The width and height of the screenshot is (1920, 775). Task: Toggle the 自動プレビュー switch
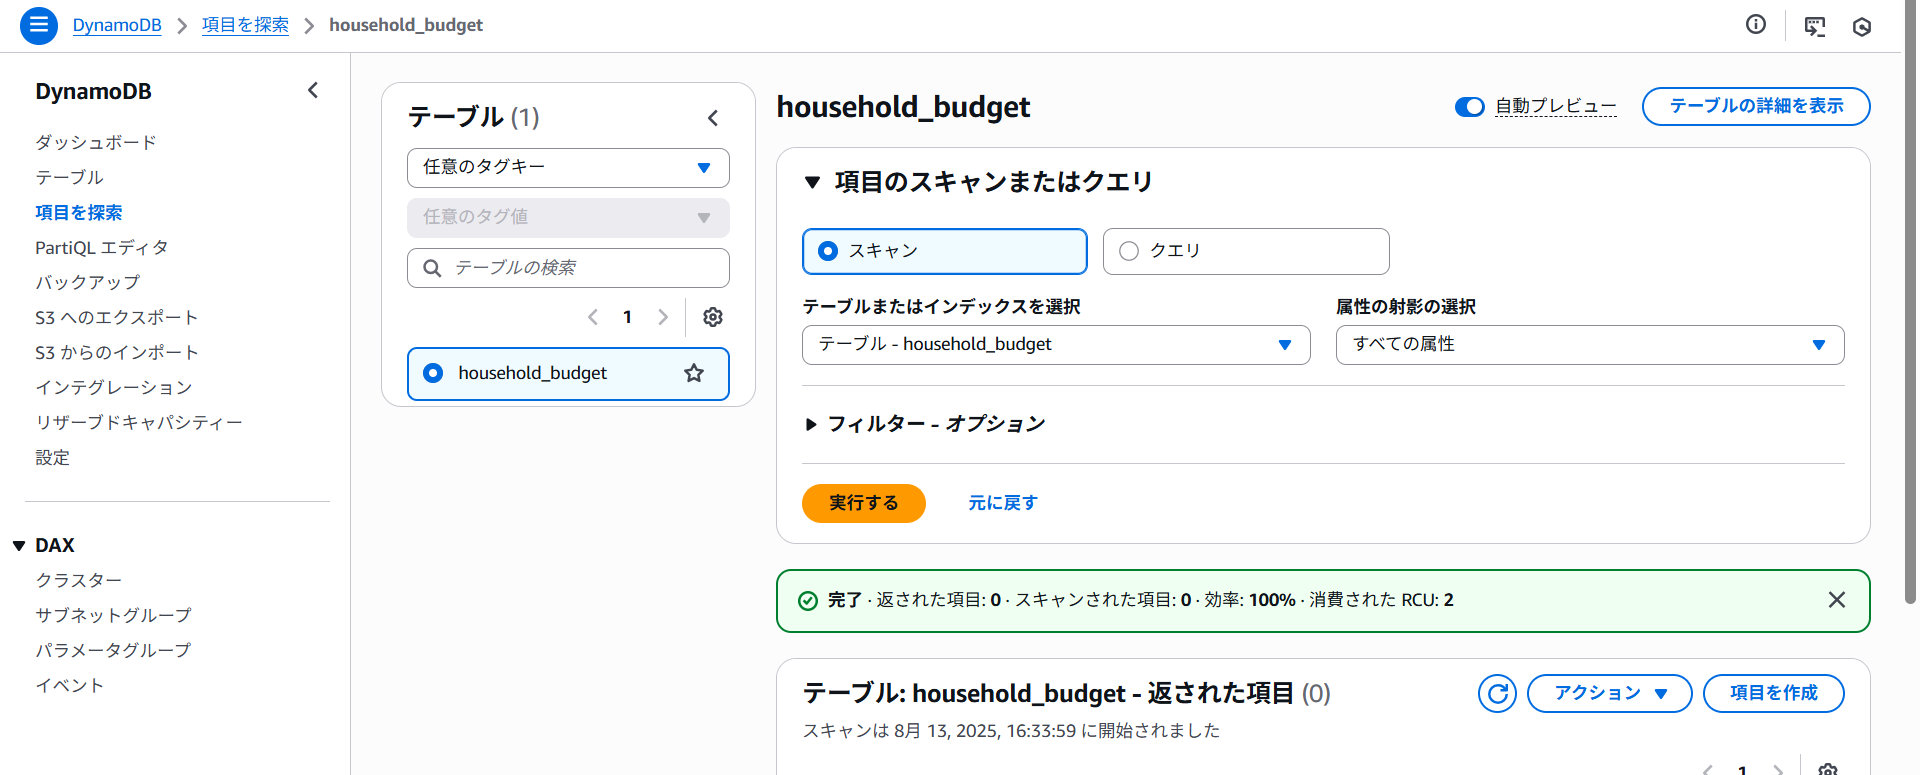[1469, 107]
